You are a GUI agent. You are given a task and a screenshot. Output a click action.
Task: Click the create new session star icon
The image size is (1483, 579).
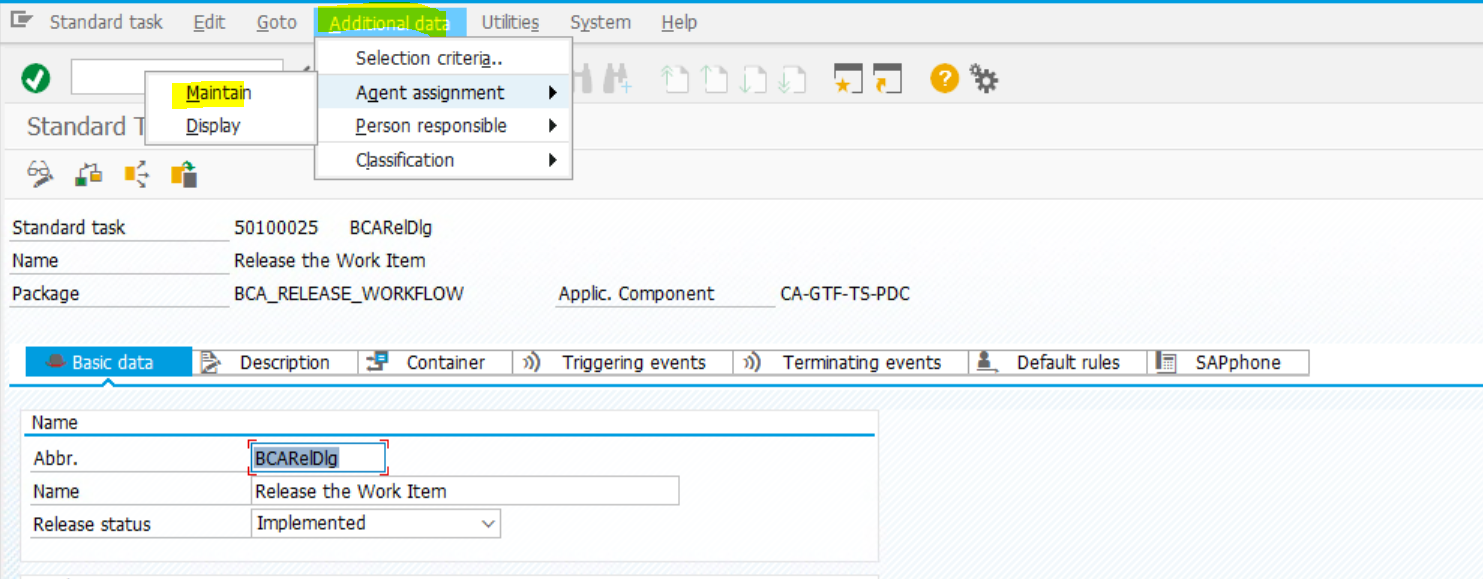[x=849, y=78]
